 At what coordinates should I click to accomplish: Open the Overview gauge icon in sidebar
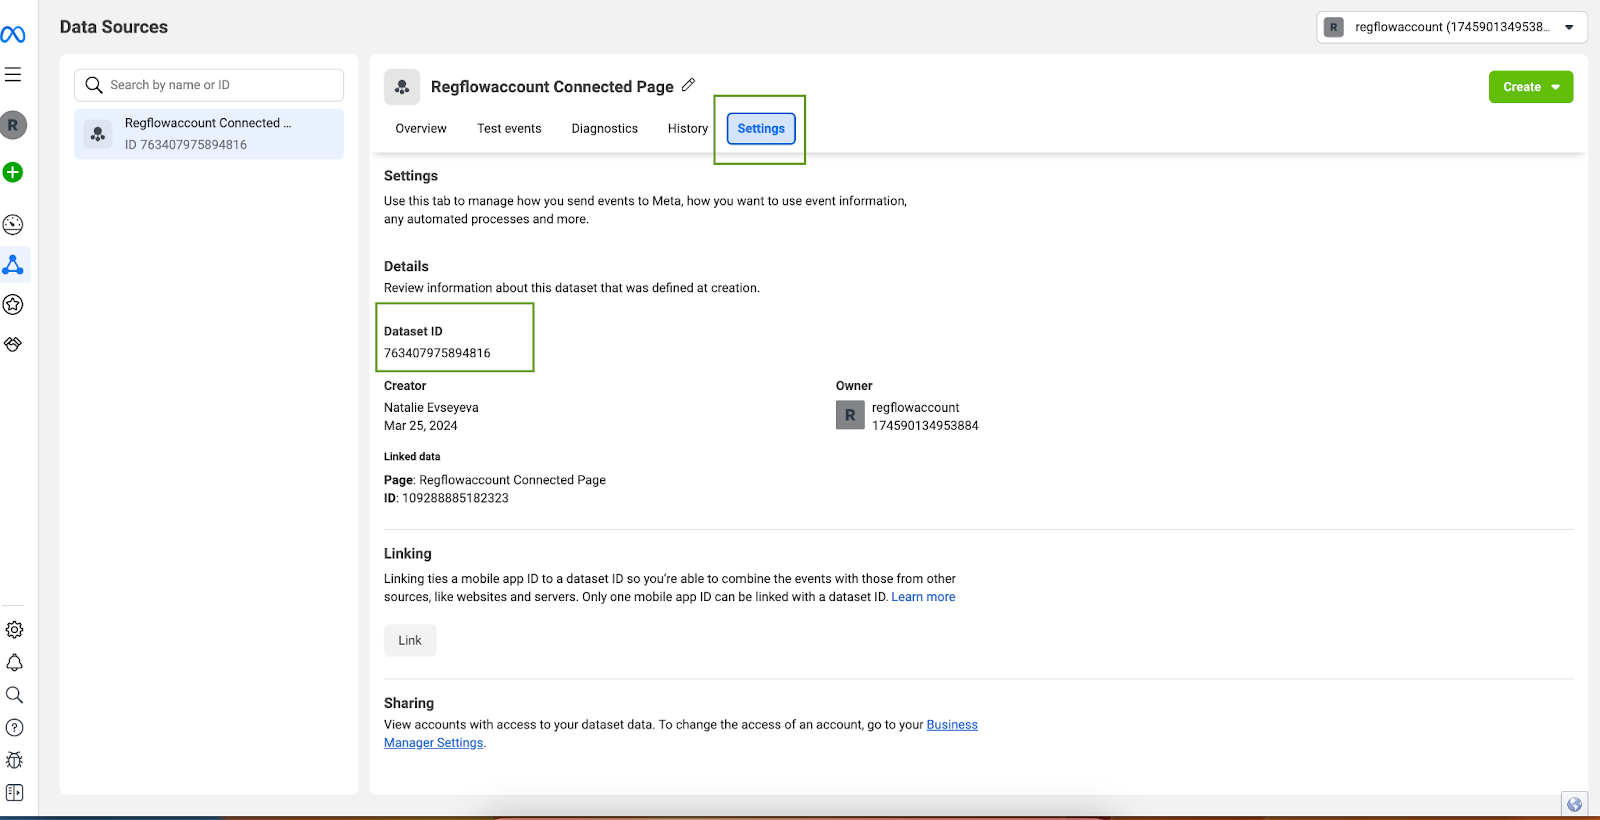pos(13,224)
